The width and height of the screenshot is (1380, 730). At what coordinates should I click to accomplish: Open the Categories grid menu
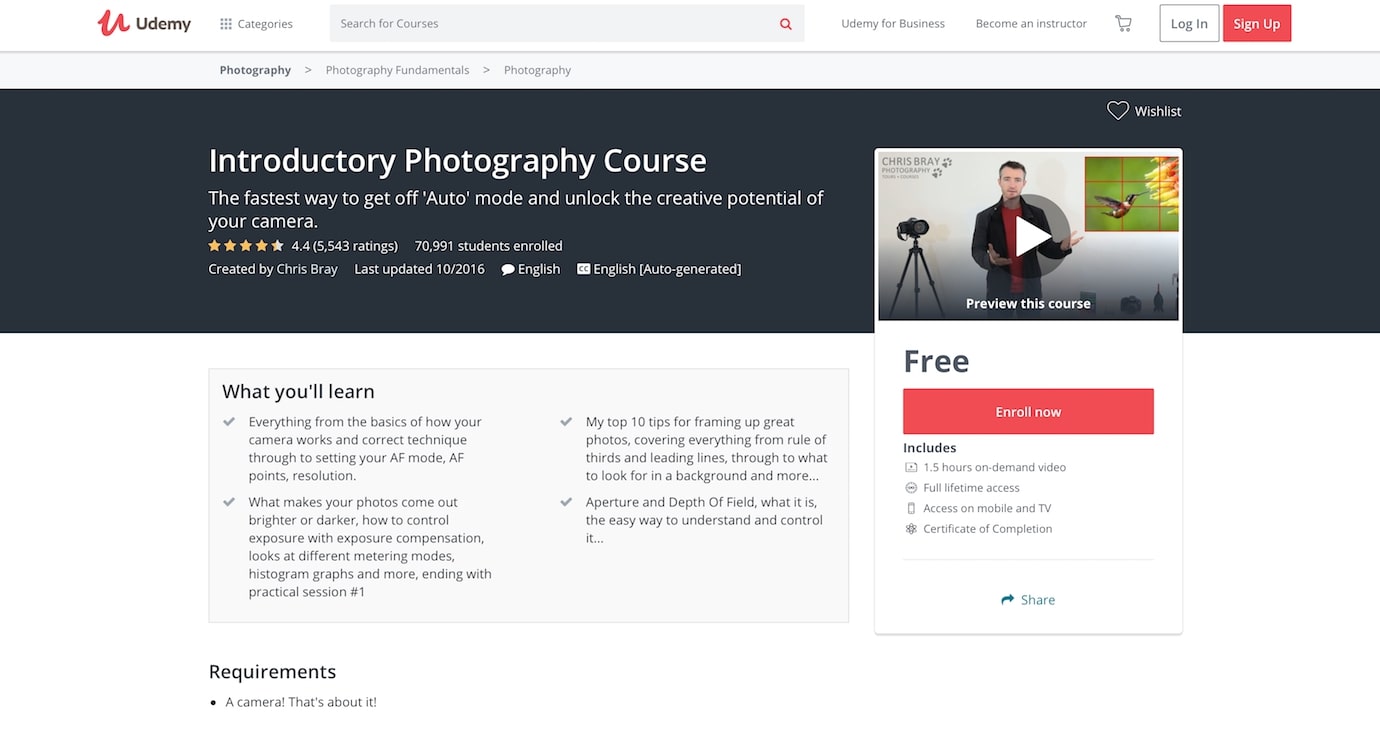pyautogui.click(x=256, y=24)
